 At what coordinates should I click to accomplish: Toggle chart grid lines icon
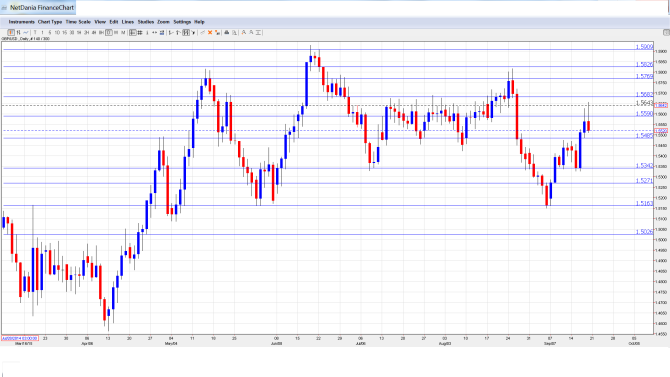[140, 32]
